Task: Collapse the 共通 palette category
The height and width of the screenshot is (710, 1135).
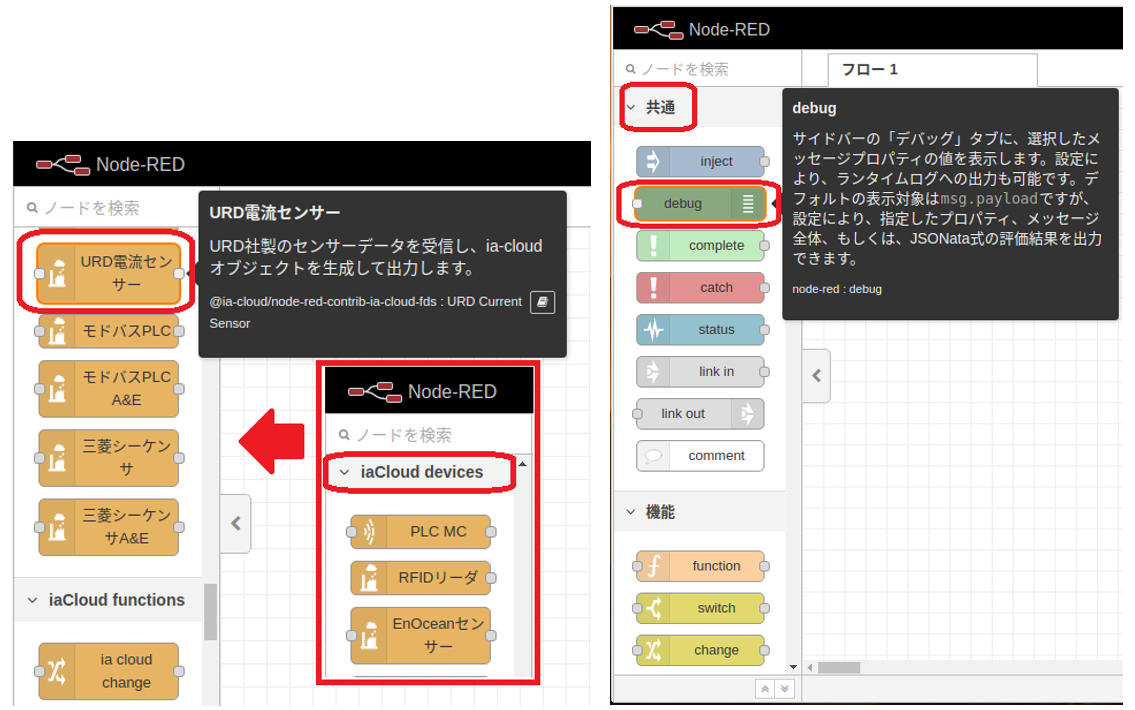Action: (x=631, y=108)
